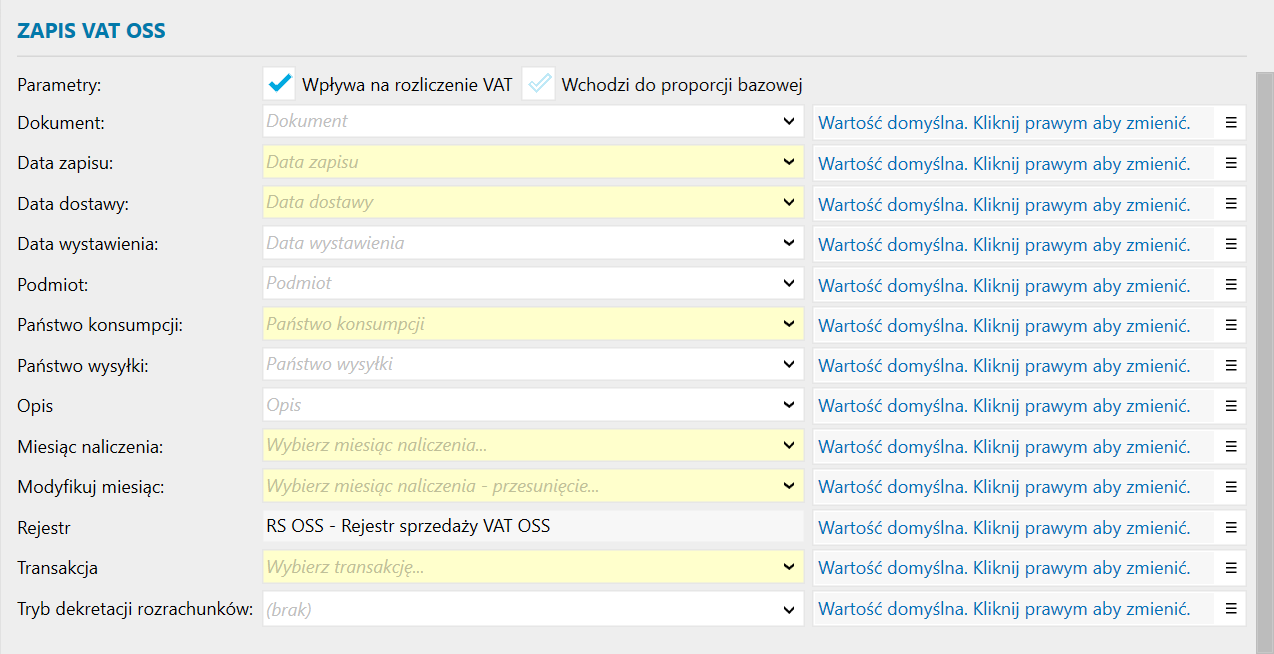Click 'Wartość domyślna' link in Transakcja row
Screen dimensions: 1274x654
(1004, 569)
